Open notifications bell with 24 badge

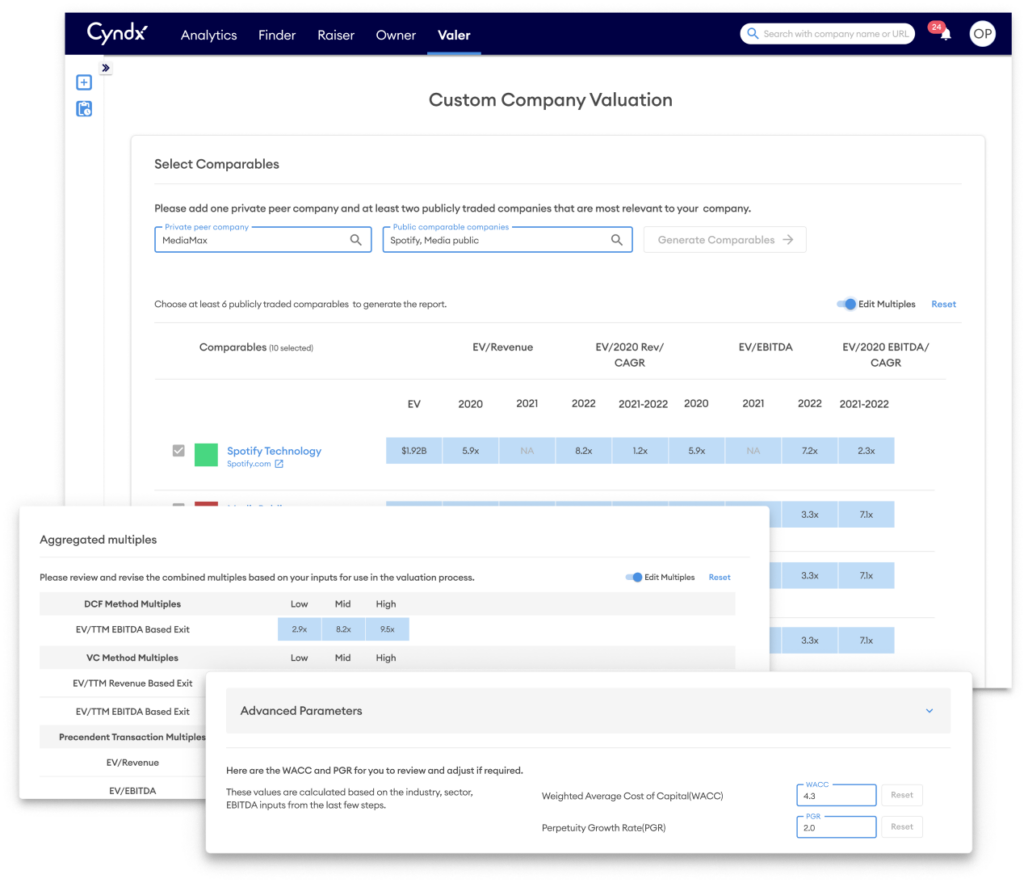[x=942, y=32]
